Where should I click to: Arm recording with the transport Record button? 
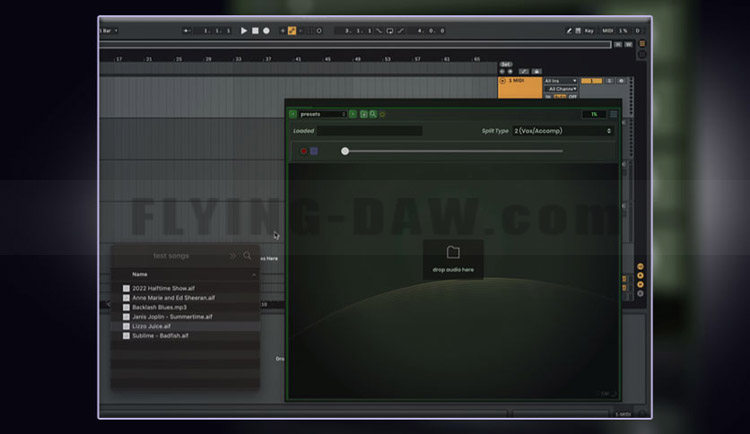pyautogui.click(x=266, y=31)
